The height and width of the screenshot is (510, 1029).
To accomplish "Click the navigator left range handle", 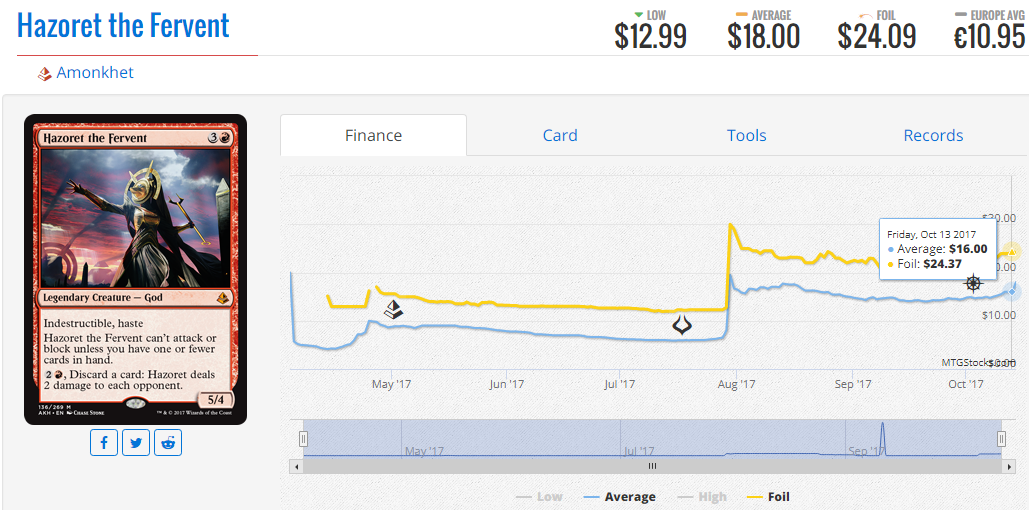I will 303,438.
